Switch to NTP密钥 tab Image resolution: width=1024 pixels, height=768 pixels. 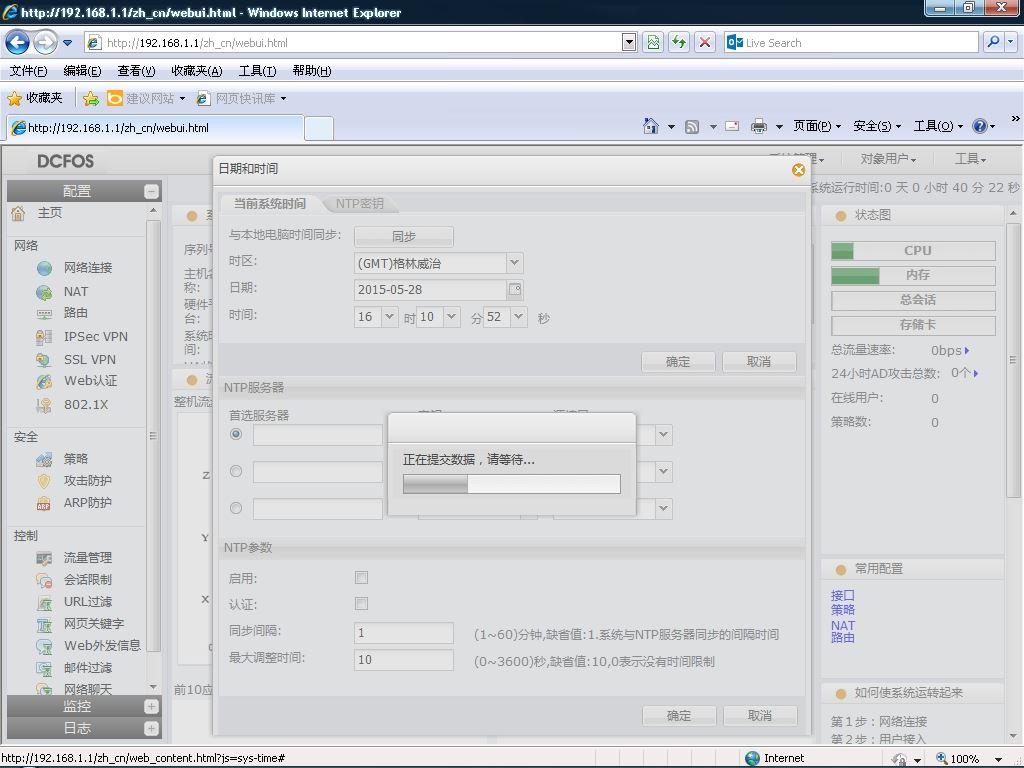coord(360,204)
